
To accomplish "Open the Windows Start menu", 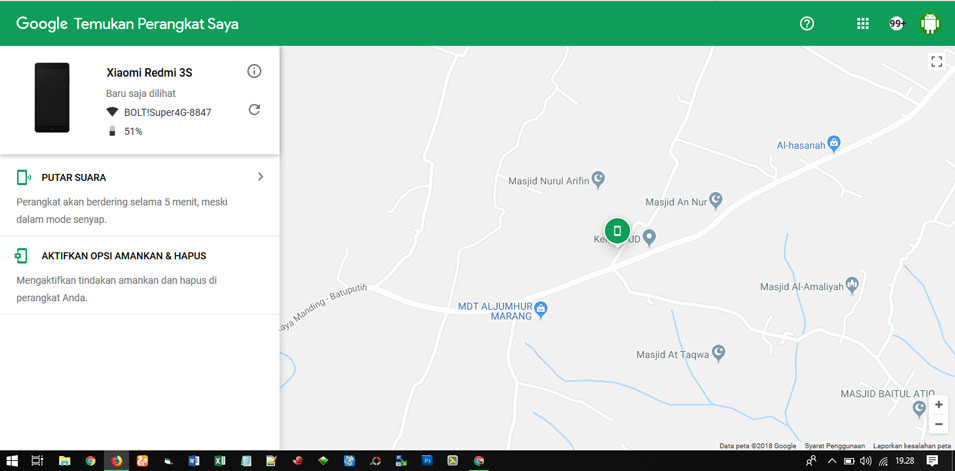I will (12, 461).
